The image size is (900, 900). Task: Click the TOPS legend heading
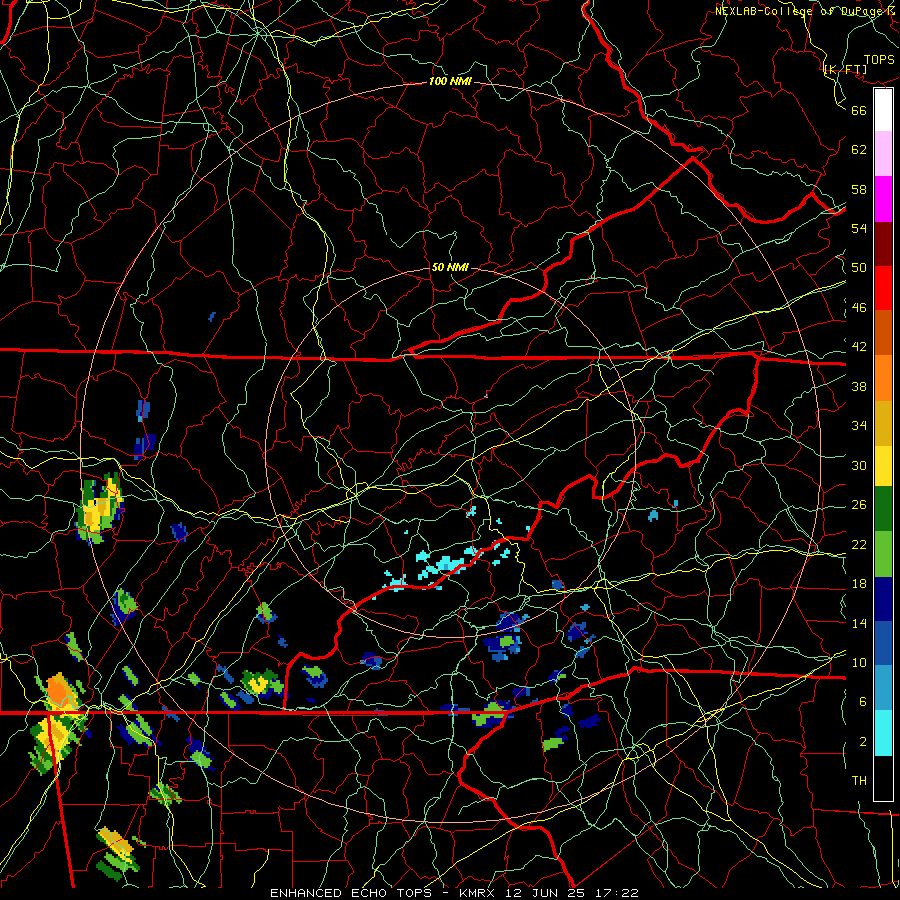coord(879,60)
